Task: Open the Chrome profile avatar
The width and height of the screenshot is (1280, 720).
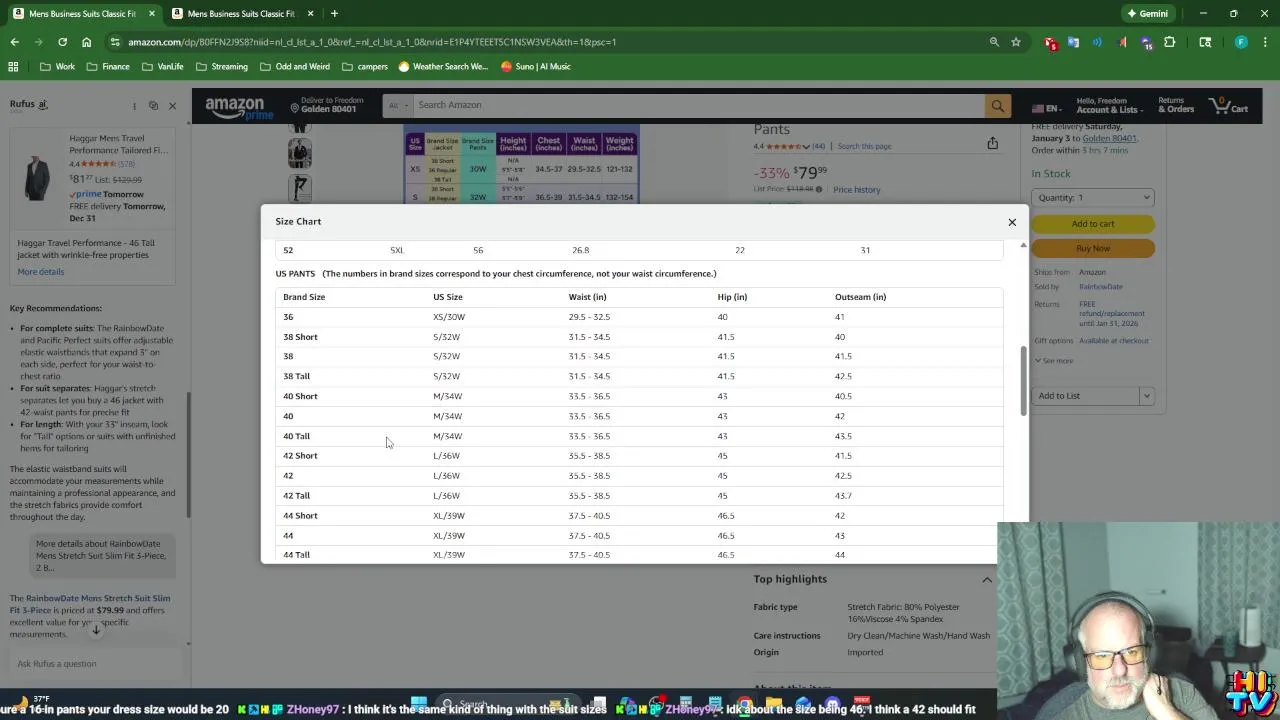Action: (x=1241, y=42)
